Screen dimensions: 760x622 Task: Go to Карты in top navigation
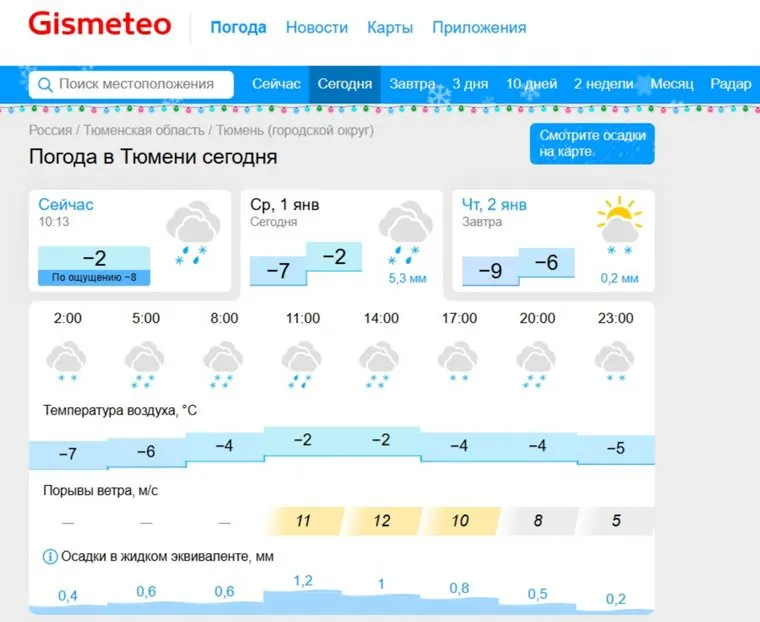(390, 28)
